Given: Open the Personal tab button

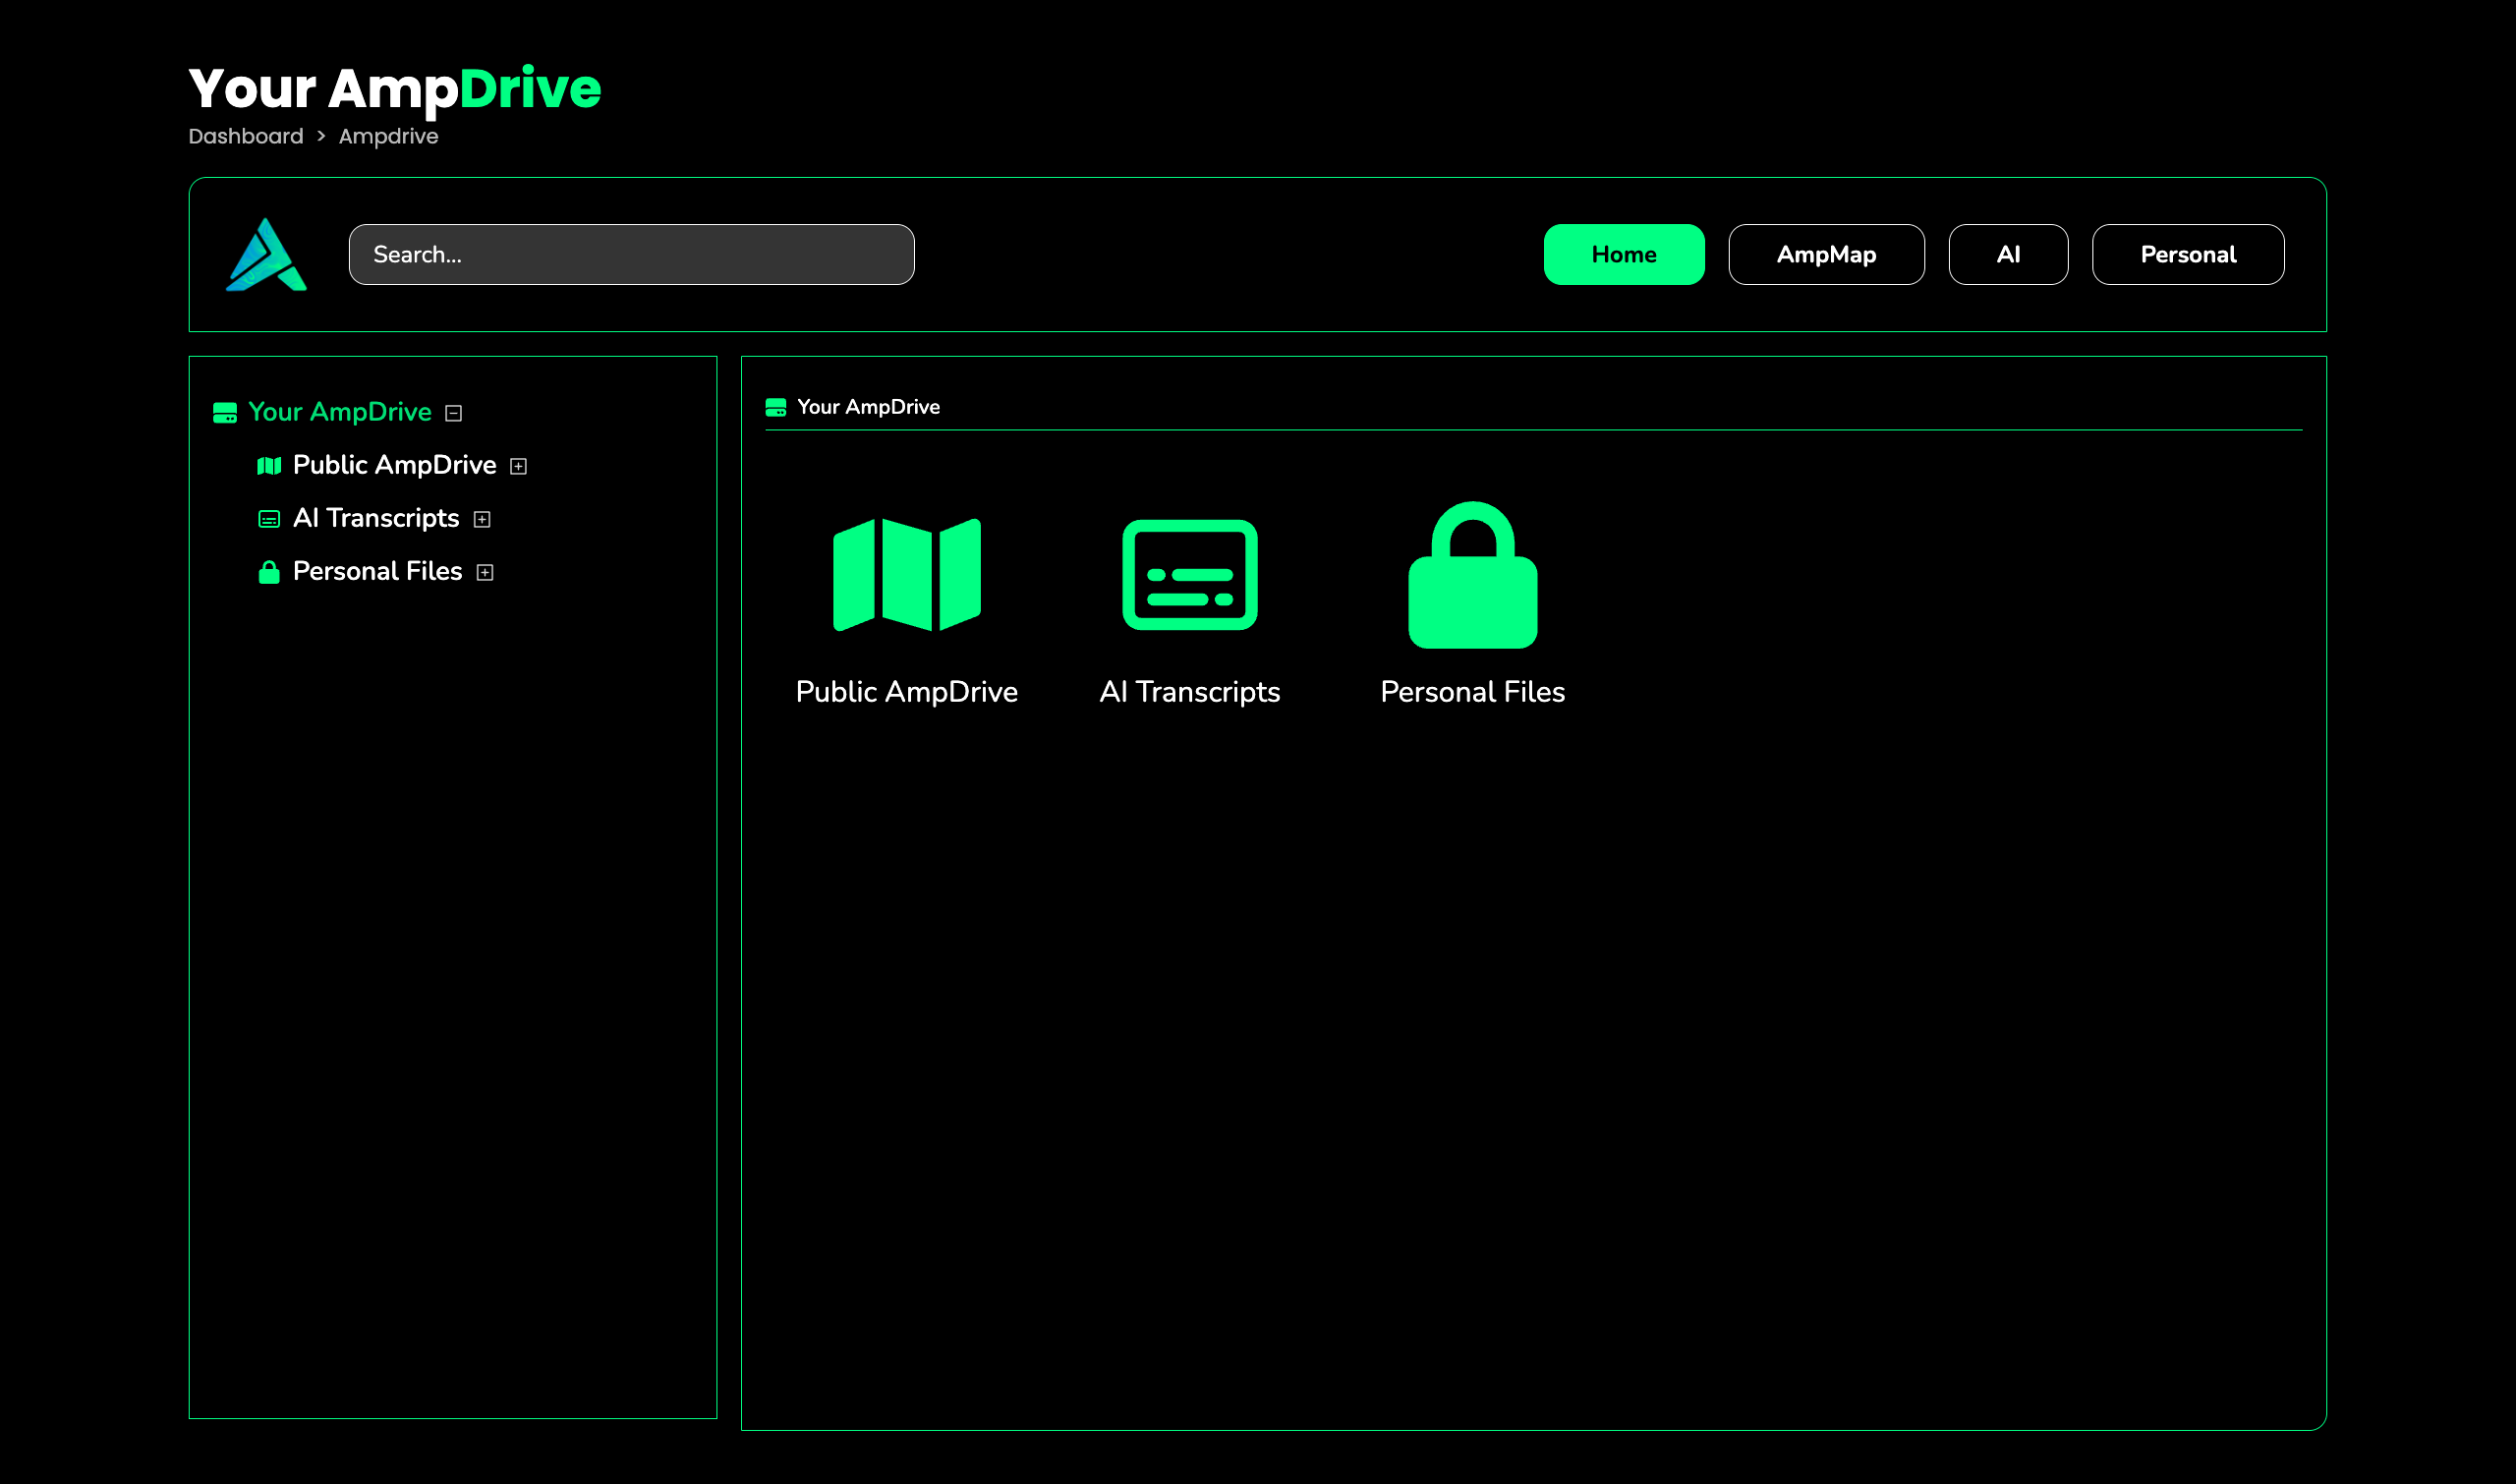Looking at the screenshot, I should [x=2187, y=255].
